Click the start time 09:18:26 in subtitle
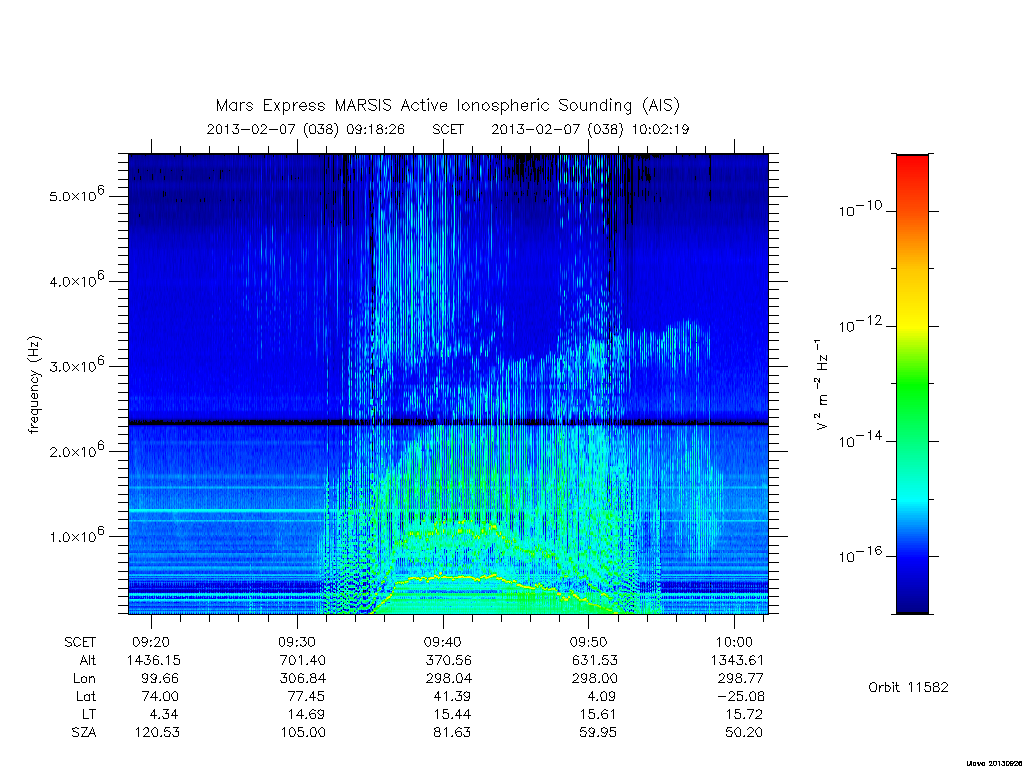This screenshot has width=1024, height=768. [376, 129]
